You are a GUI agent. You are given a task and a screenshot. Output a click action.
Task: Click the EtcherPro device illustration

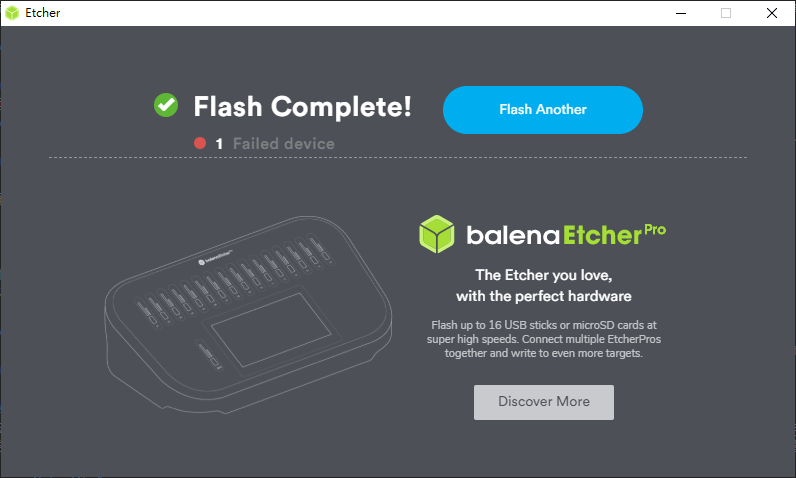pyautogui.click(x=248, y=315)
